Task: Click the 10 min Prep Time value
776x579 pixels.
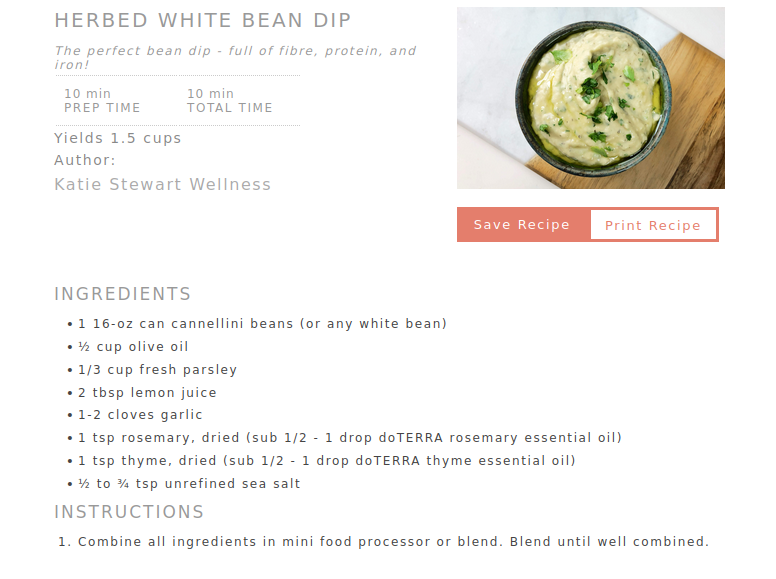Action: click(87, 94)
